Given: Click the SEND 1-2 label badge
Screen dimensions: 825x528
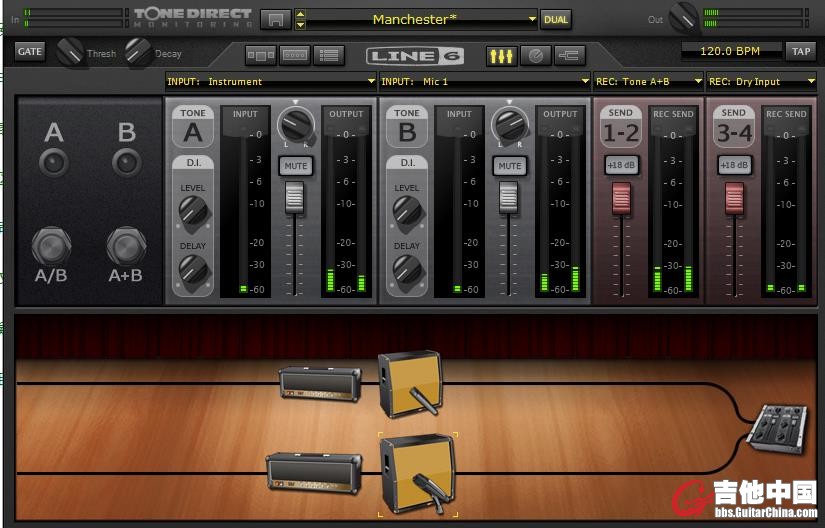Looking at the screenshot, I should point(621,127).
